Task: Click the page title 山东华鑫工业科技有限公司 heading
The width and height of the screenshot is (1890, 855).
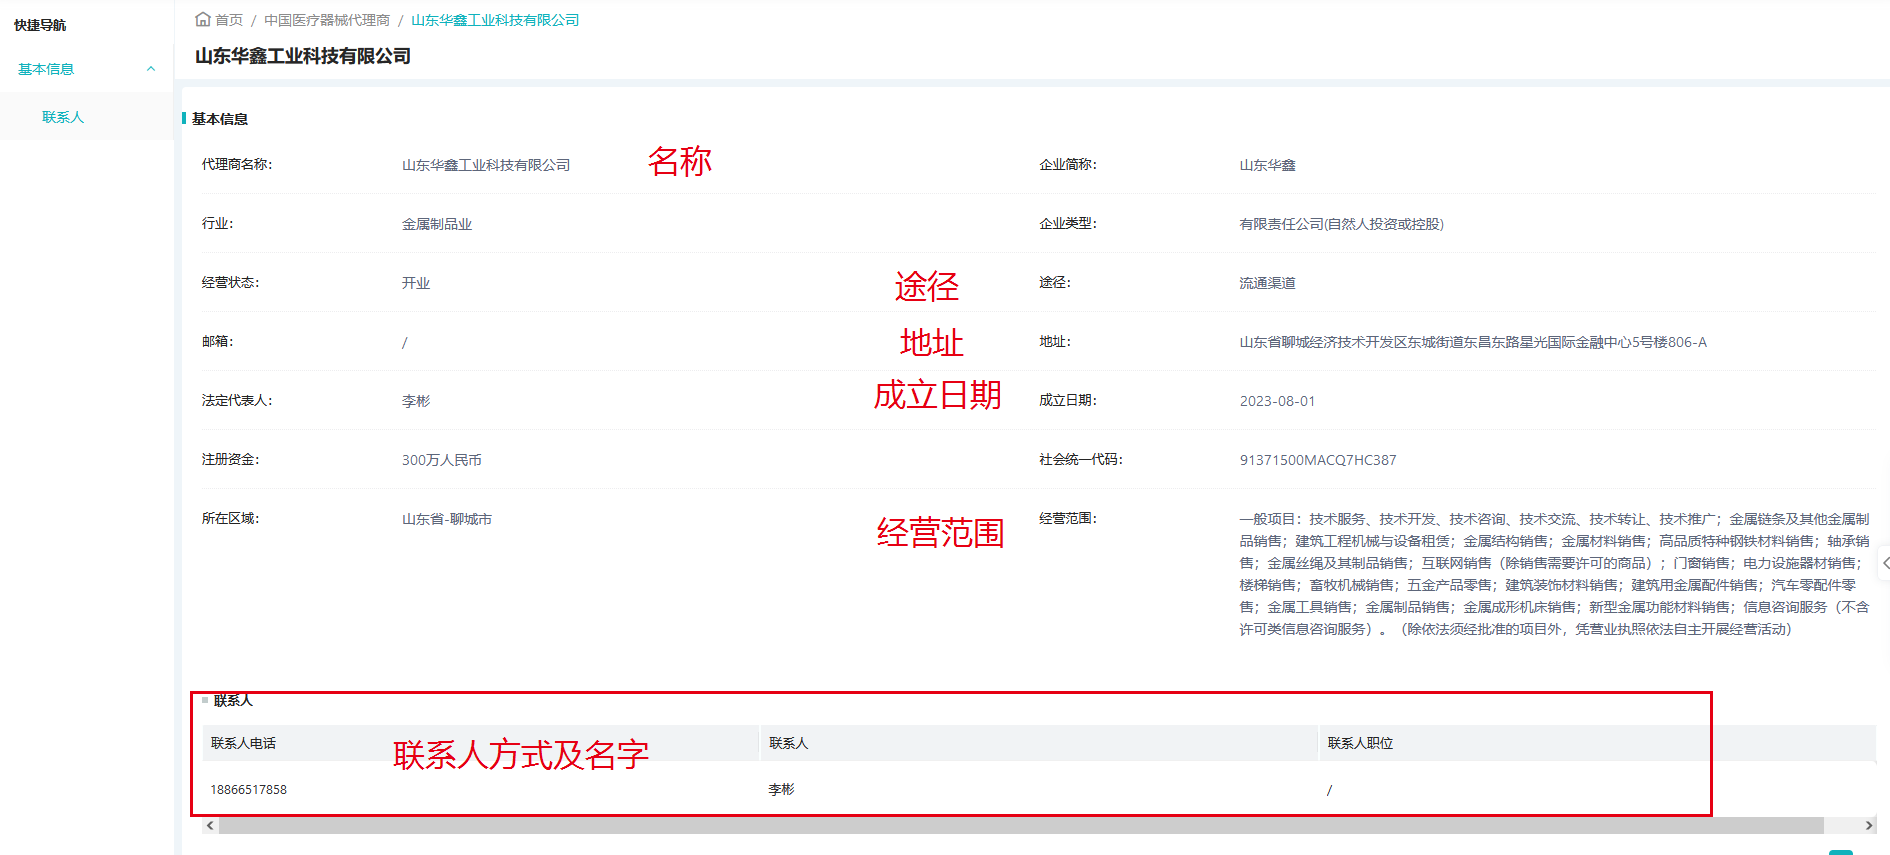Action: click(x=303, y=56)
